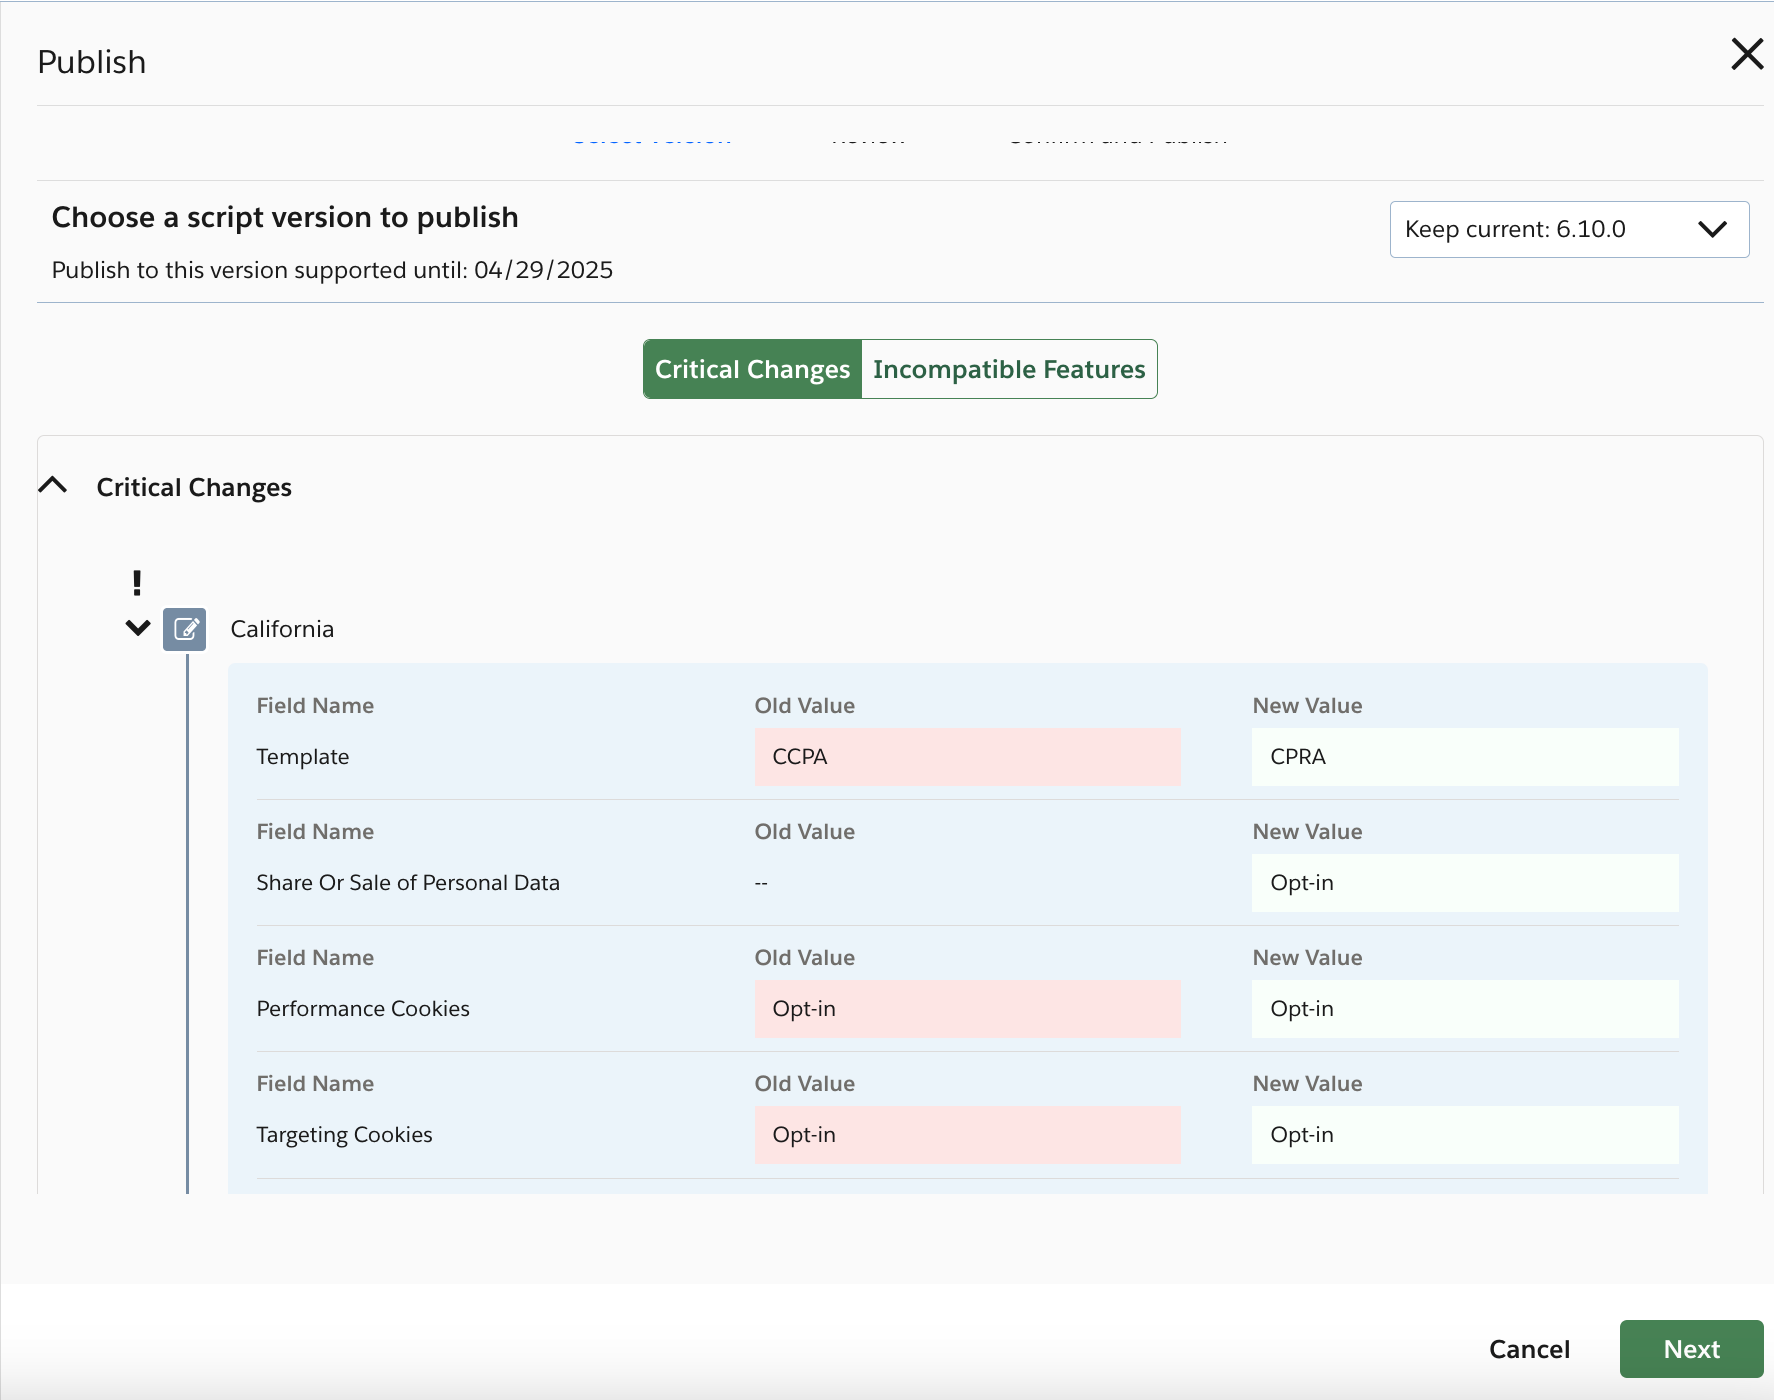Click the CPRA new value cell

pos(1464,757)
